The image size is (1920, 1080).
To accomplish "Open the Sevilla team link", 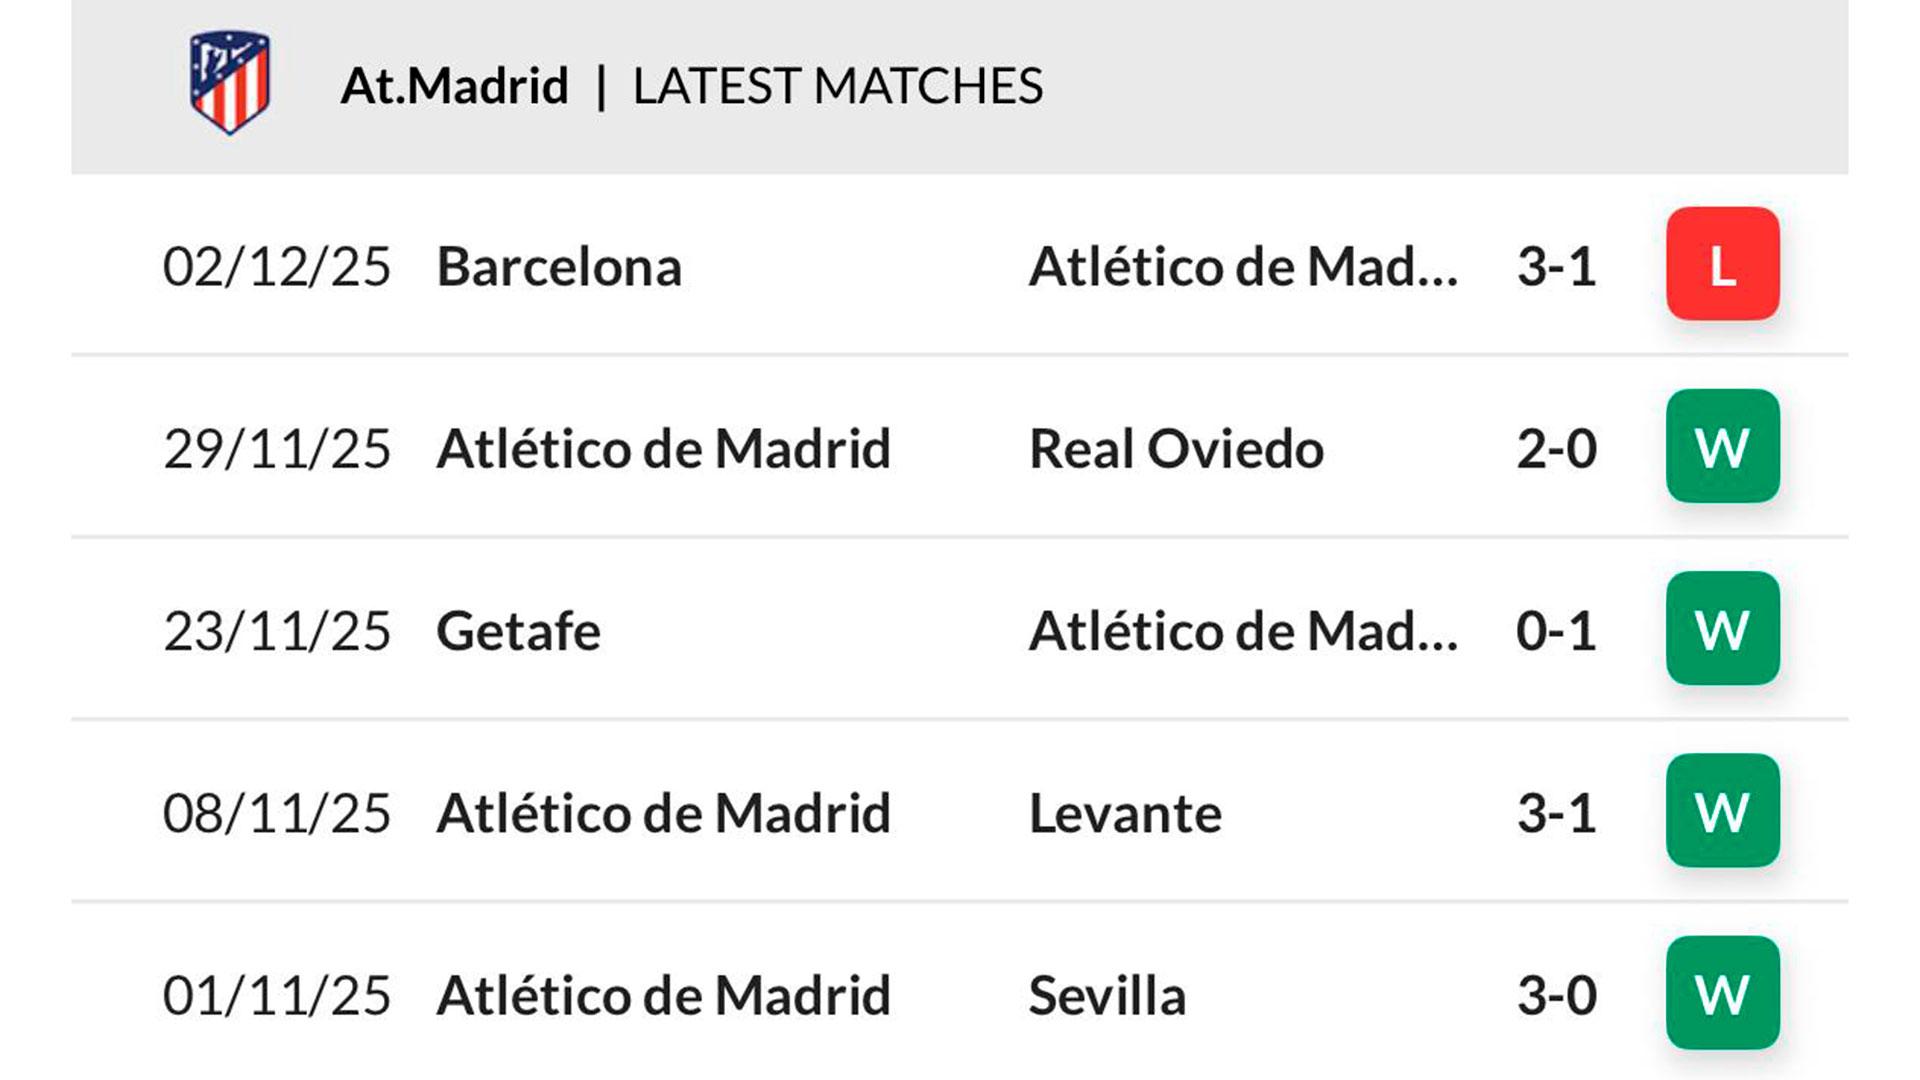I will tap(1107, 996).
